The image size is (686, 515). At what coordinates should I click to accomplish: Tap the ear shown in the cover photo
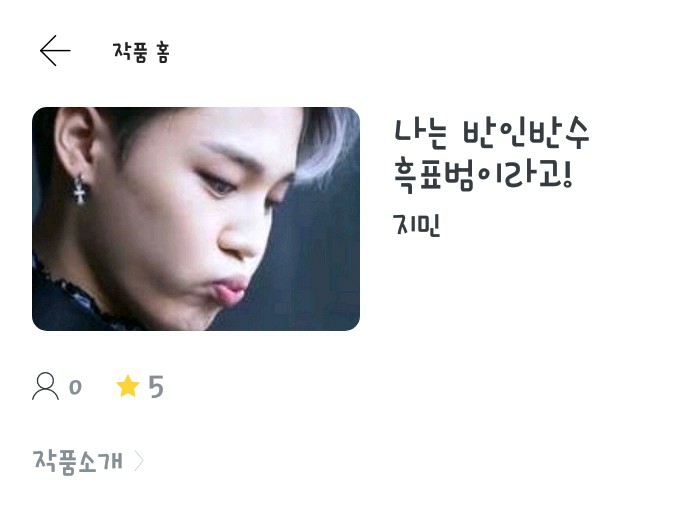coord(77,140)
